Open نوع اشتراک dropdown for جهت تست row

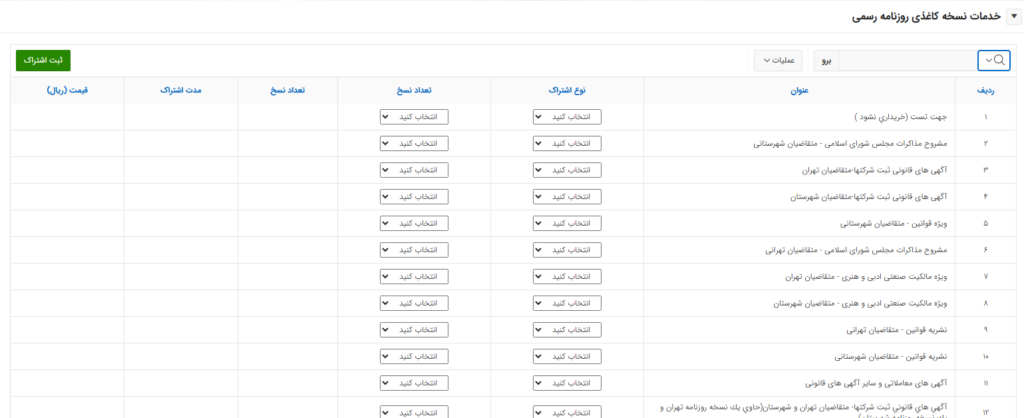[567, 117]
